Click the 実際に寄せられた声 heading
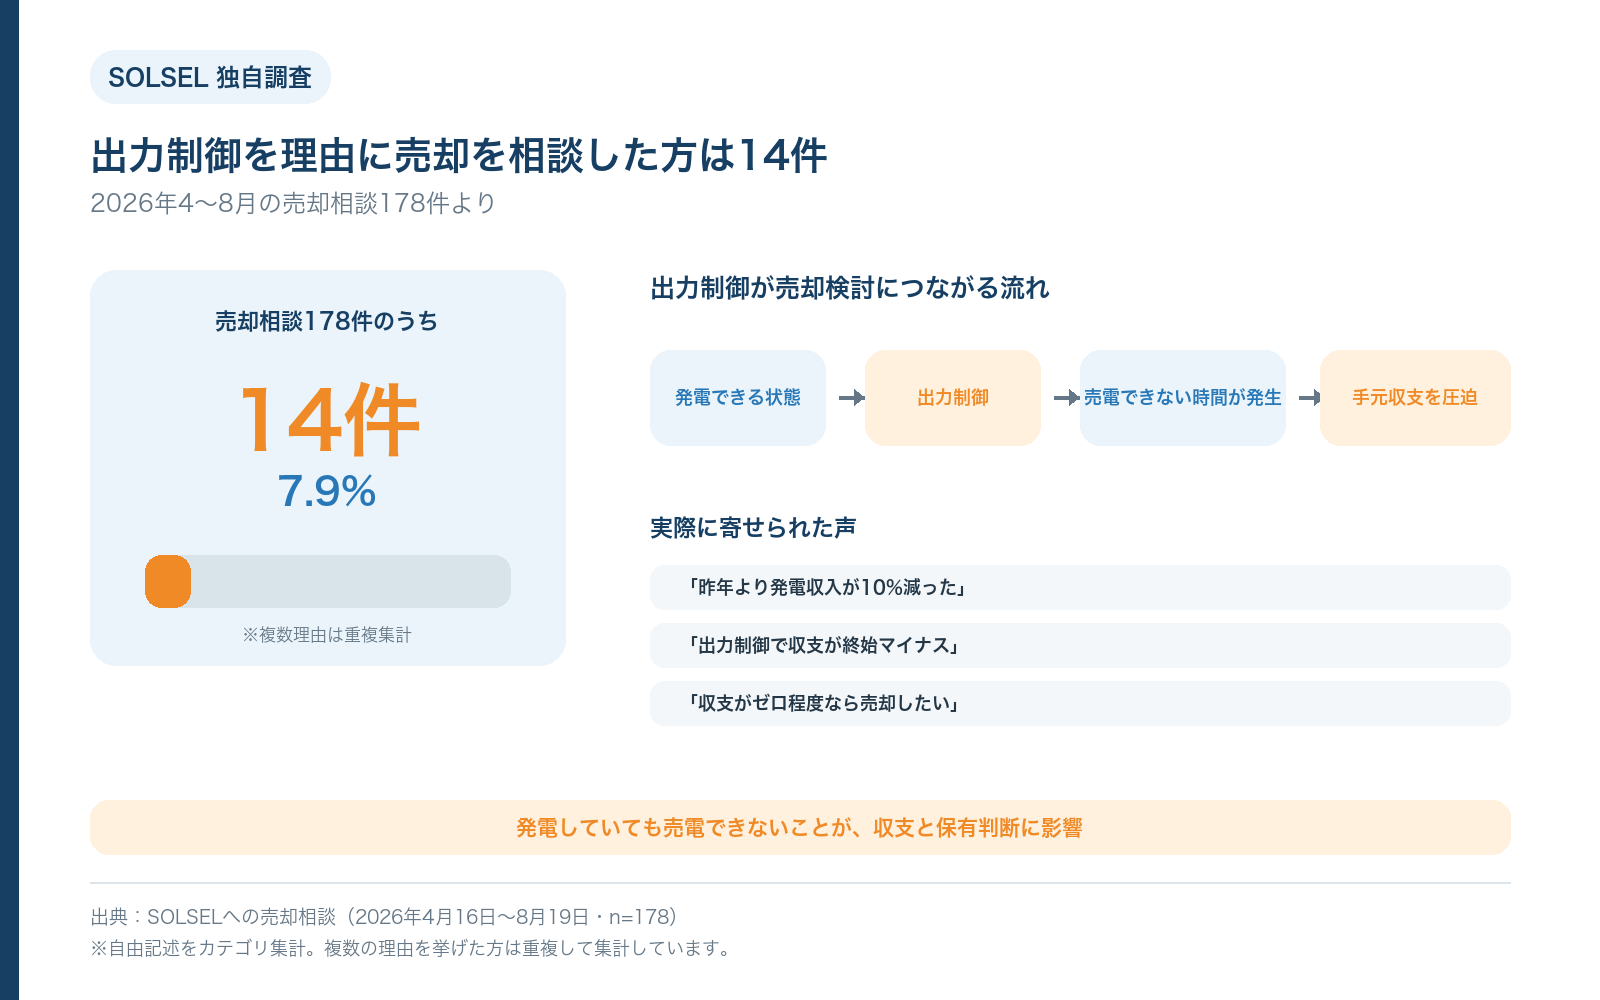This screenshot has height=1000, width=1600. (x=753, y=527)
